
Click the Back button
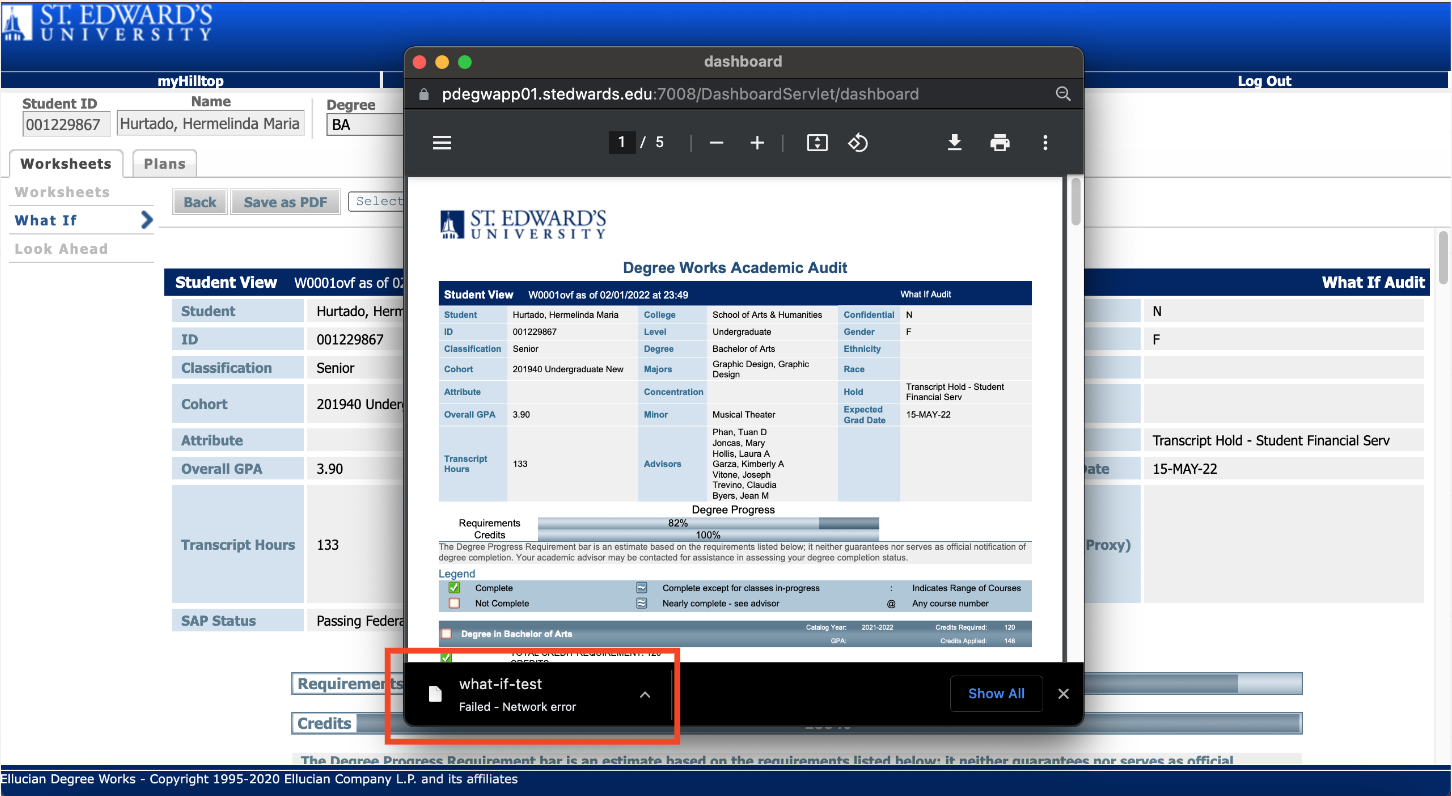[x=200, y=202]
